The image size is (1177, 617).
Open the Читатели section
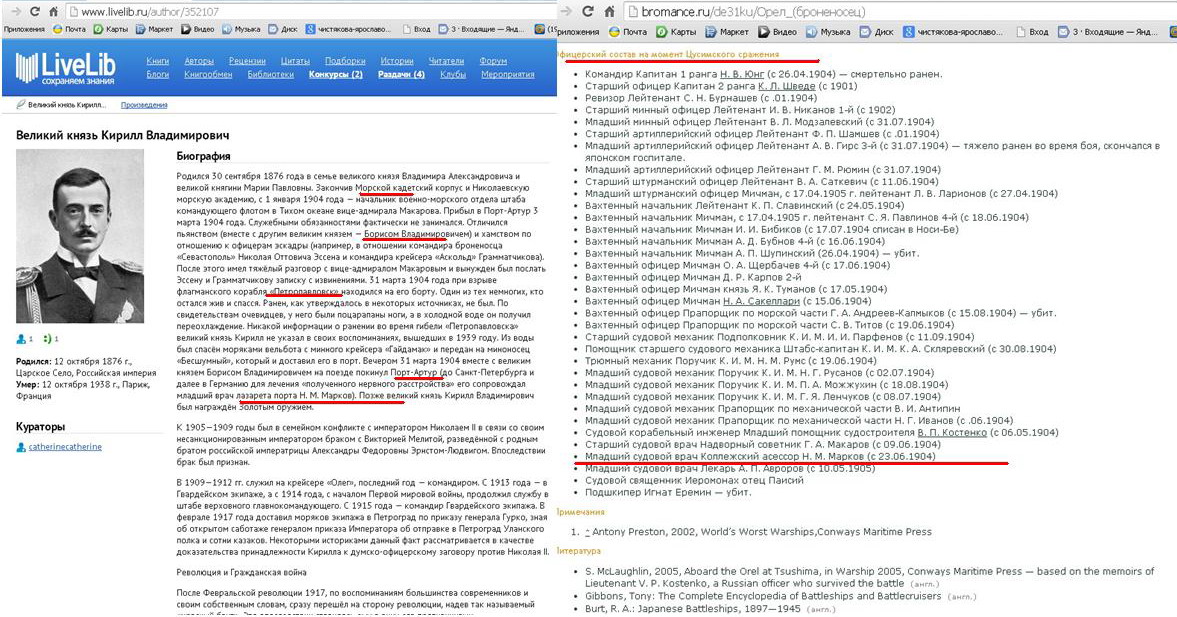click(447, 61)
